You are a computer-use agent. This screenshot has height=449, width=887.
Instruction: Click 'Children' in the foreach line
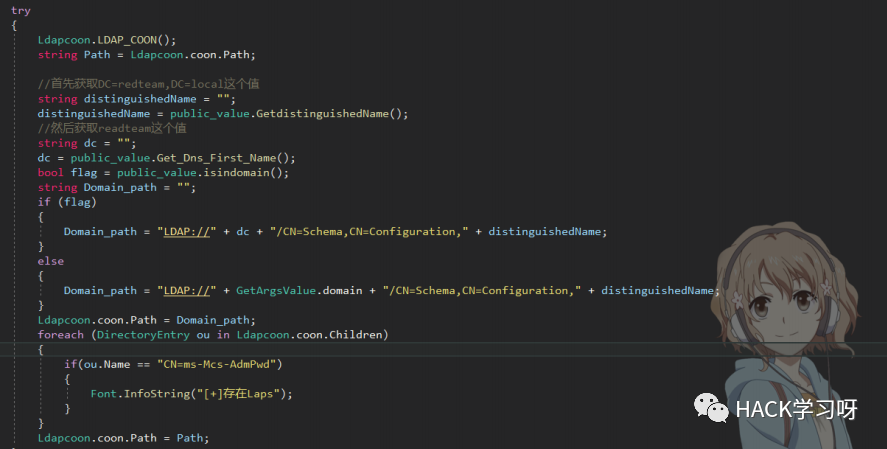(x=356, y=335)
